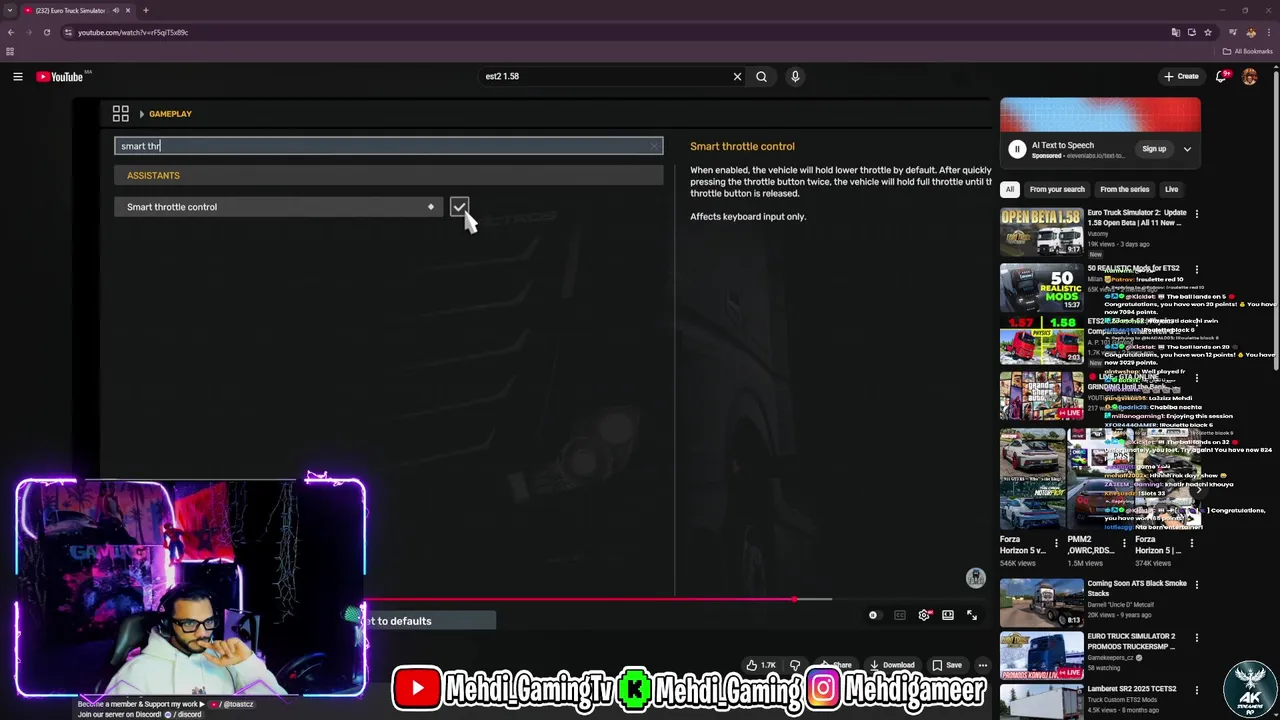This screenshot has width=1280, height=720.
Task: Open the Chrome profile avatar
Action: point(1251,32)
